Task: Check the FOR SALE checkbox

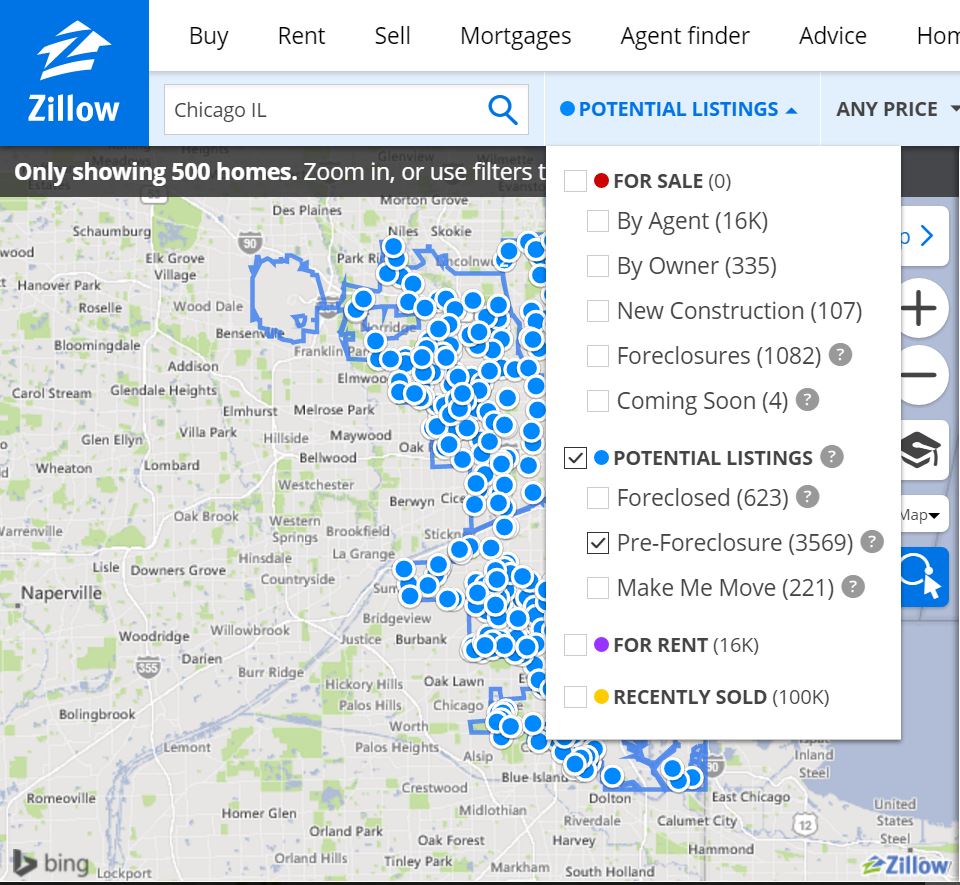Action: (x=576, y=181)
